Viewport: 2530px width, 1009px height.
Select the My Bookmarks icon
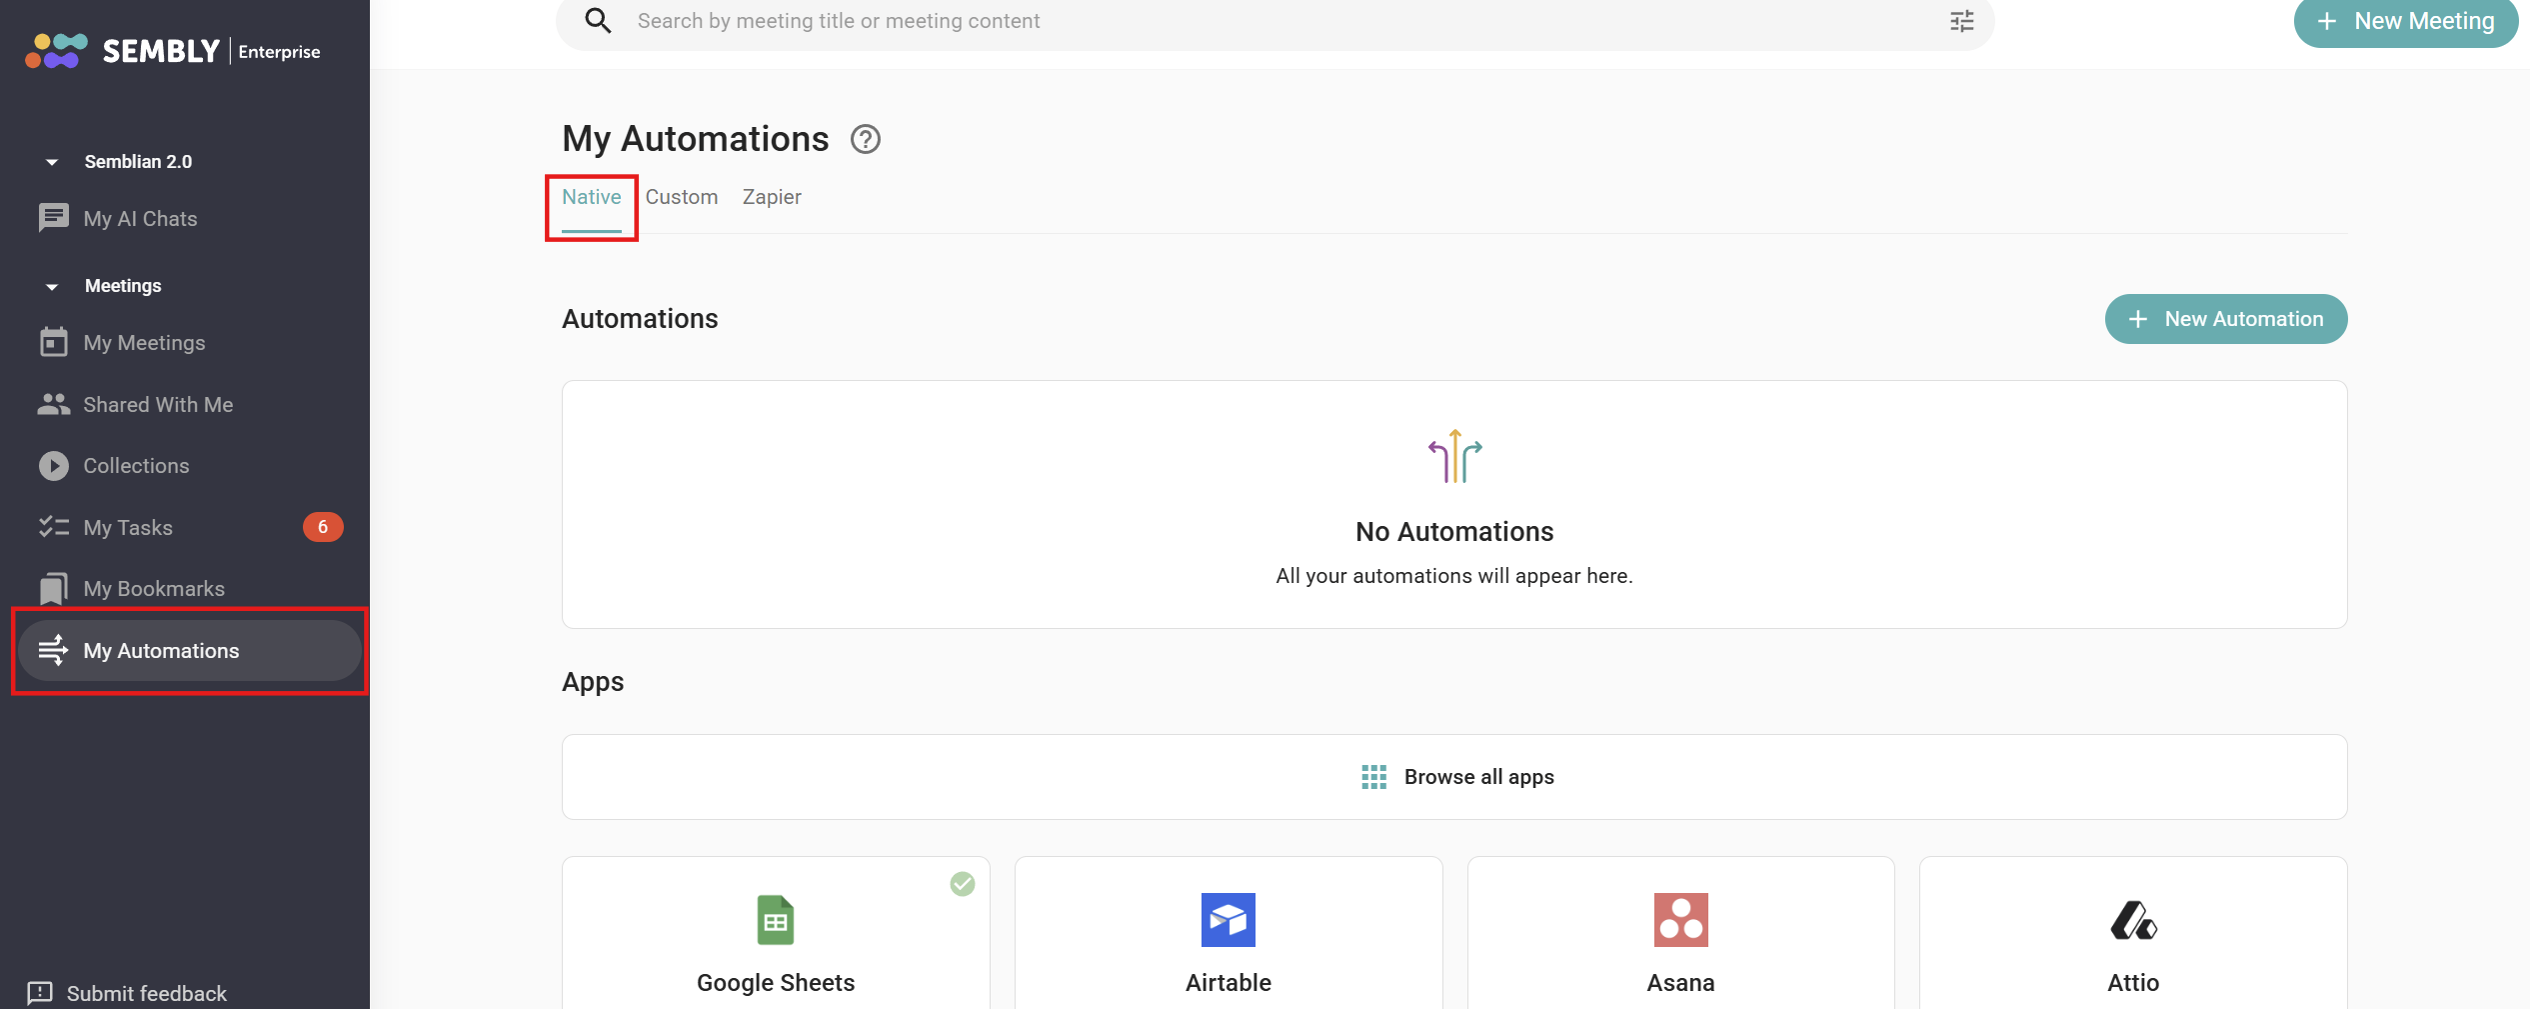(54, 588)
